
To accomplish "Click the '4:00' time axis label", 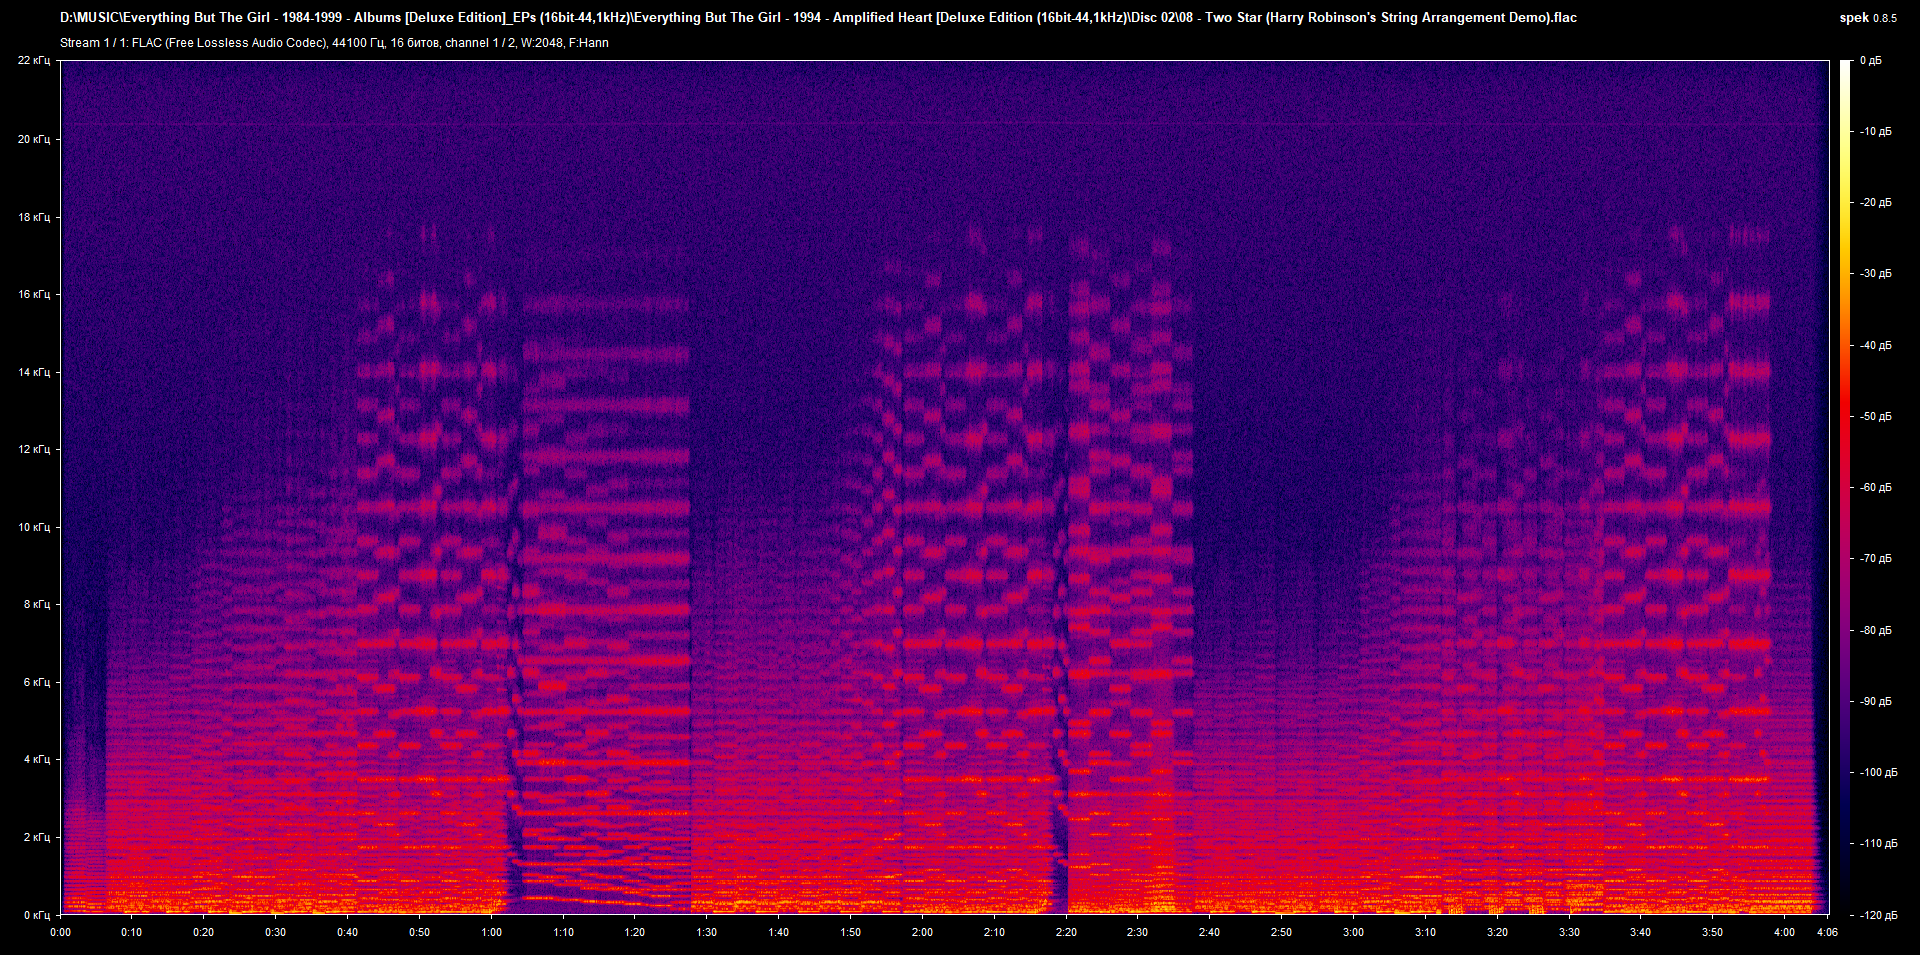I will pos(1785,932).
